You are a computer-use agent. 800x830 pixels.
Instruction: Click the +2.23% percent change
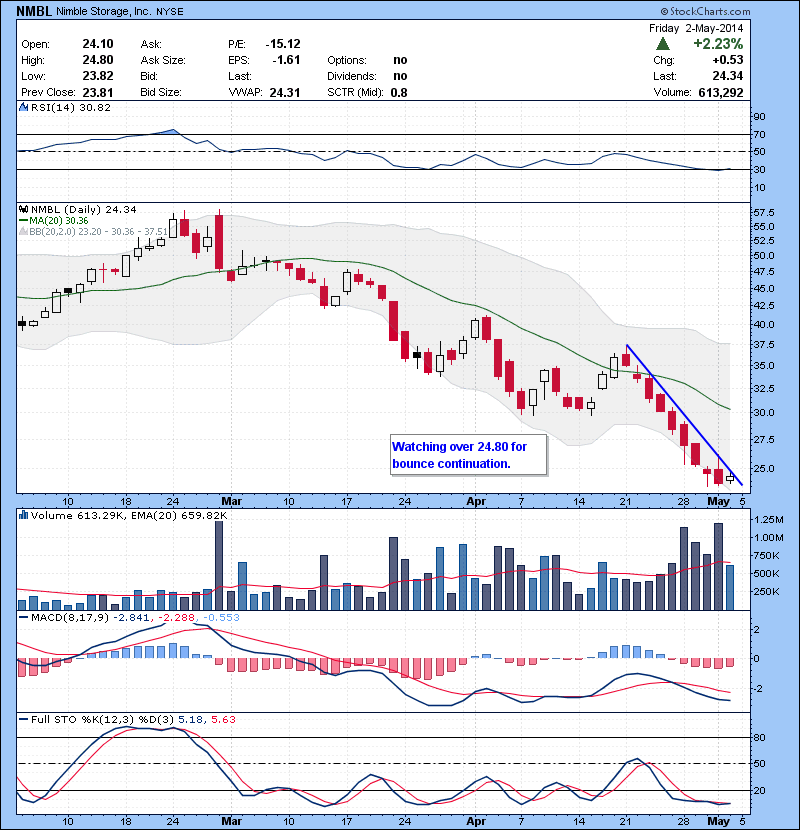[718, 44]
